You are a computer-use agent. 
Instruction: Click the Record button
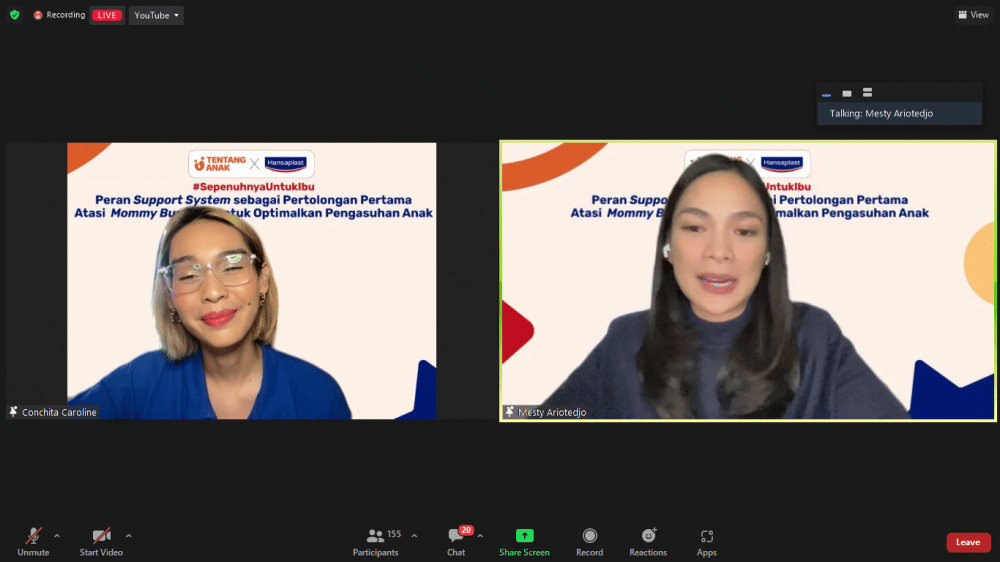click(589, 542)
